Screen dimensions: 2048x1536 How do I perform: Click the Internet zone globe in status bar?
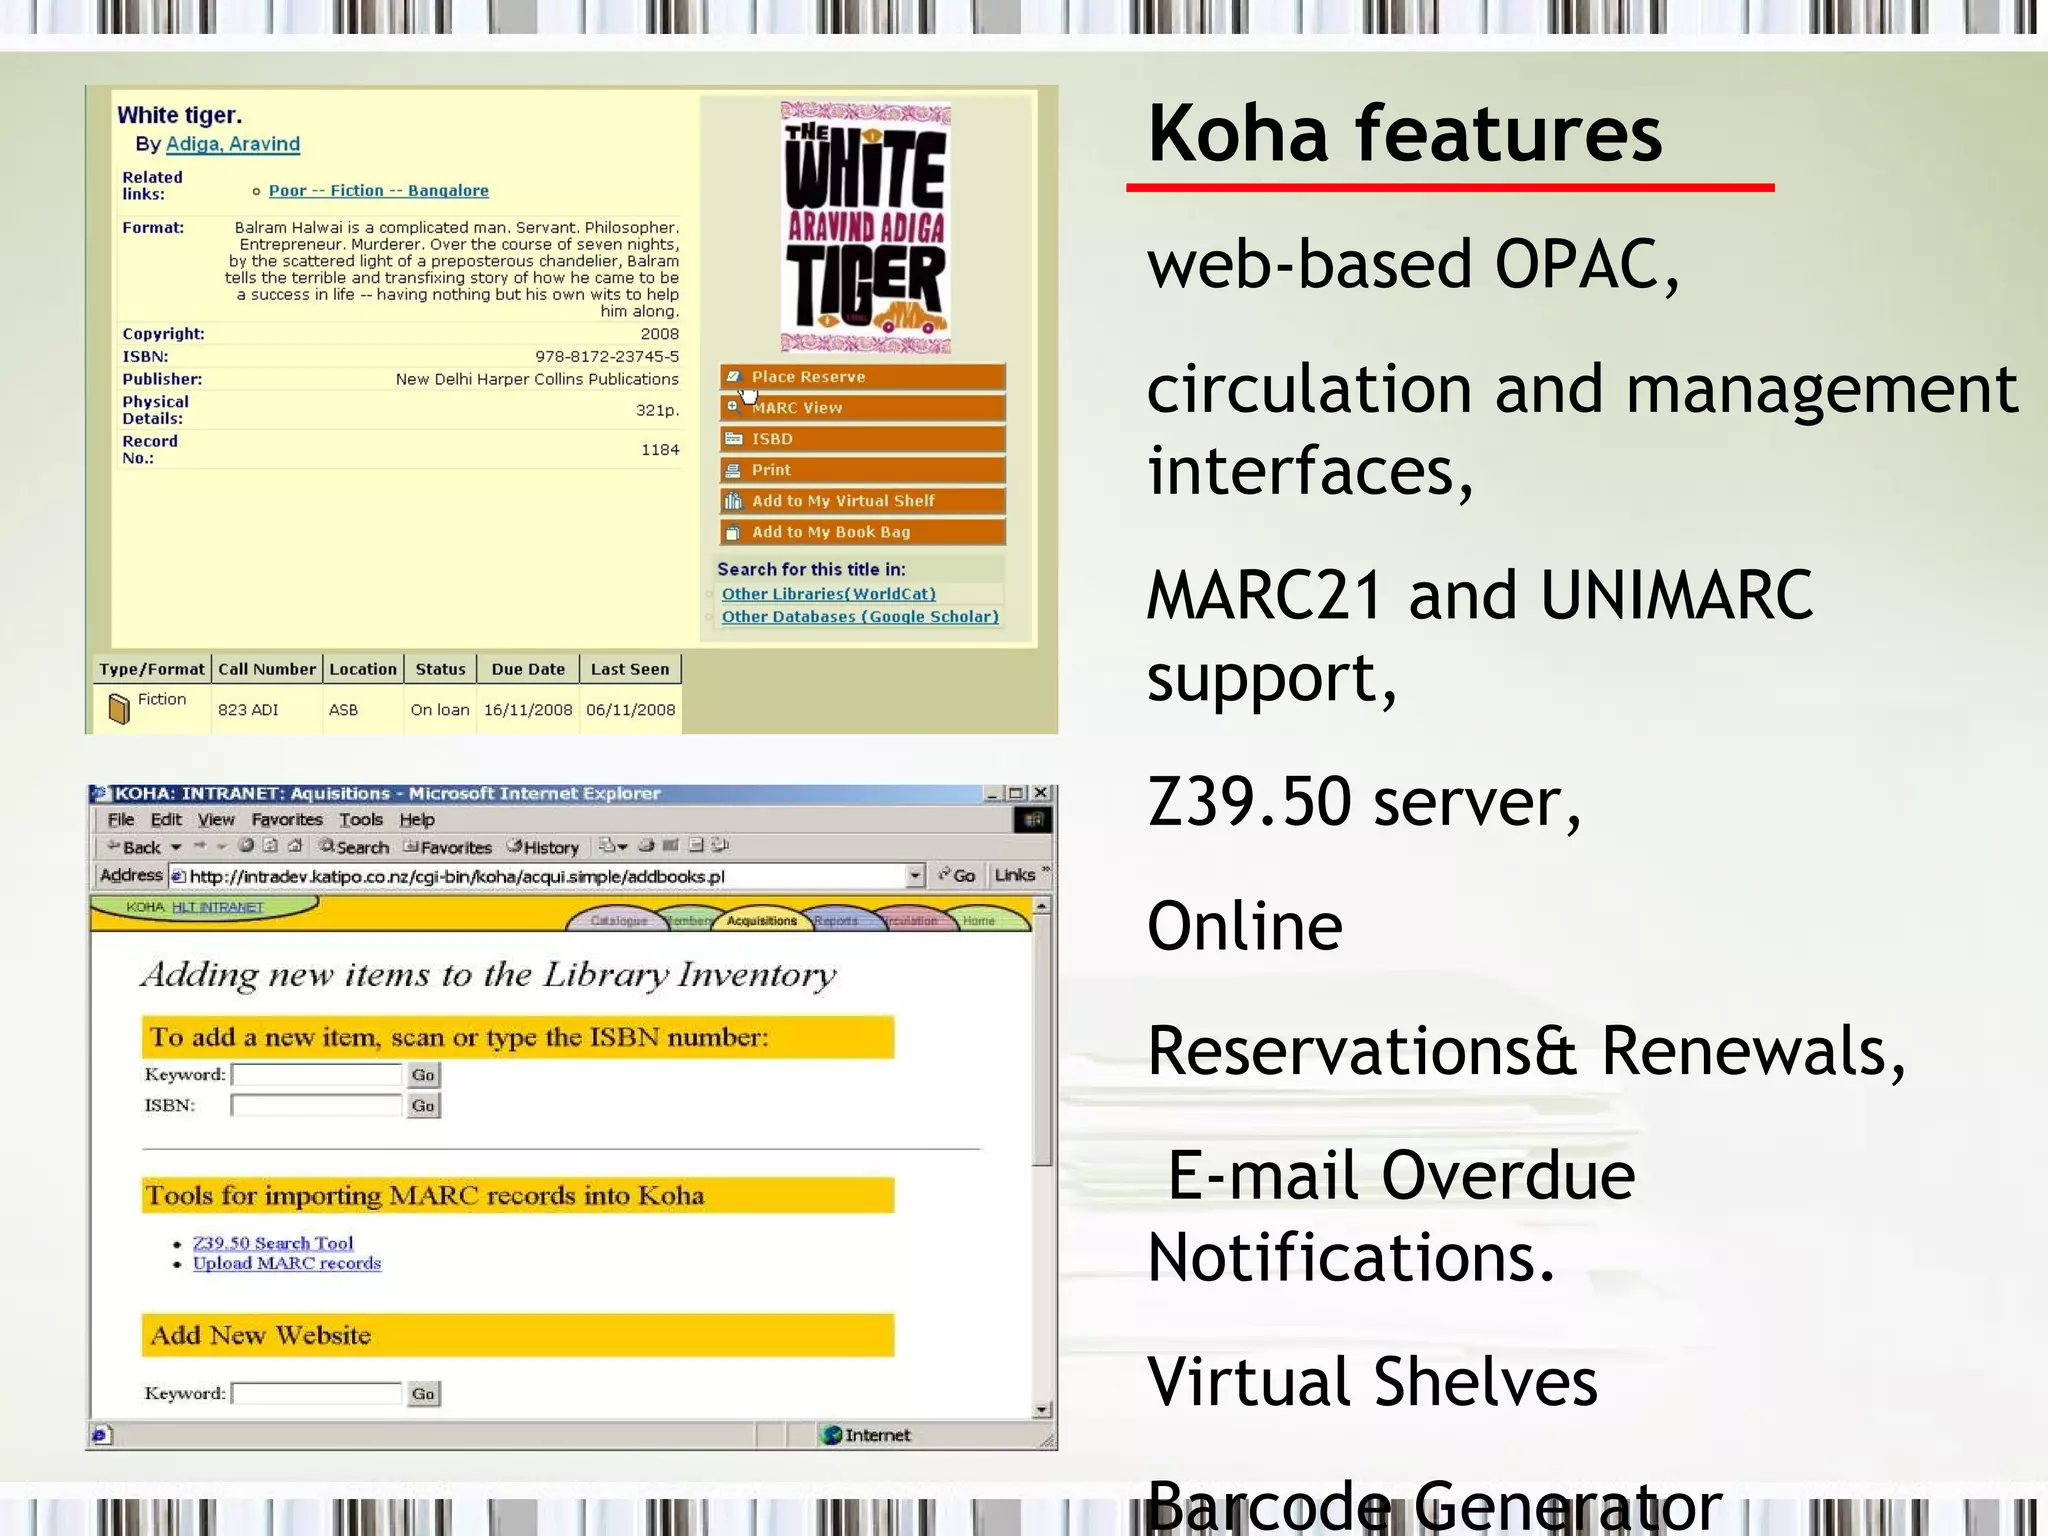(831, 1435)
